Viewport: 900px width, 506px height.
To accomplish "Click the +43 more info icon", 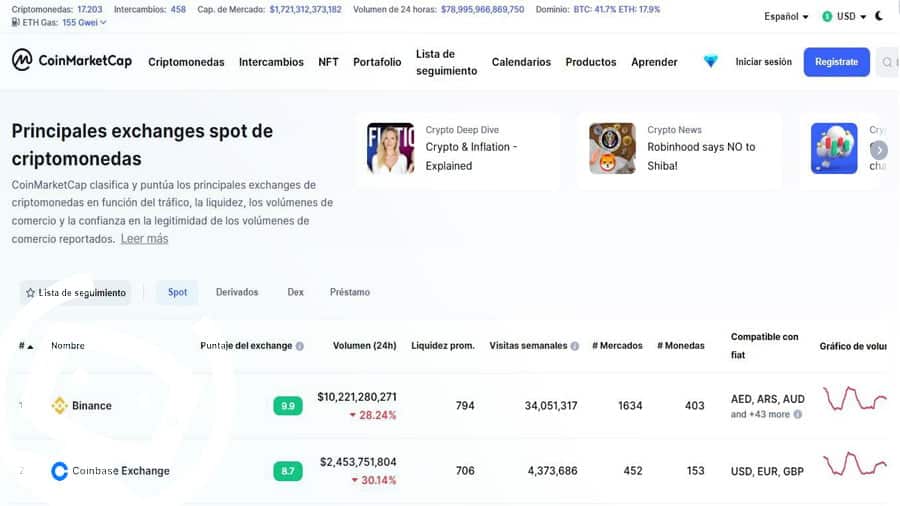I will pyautogui.click(x=798, y=414).
